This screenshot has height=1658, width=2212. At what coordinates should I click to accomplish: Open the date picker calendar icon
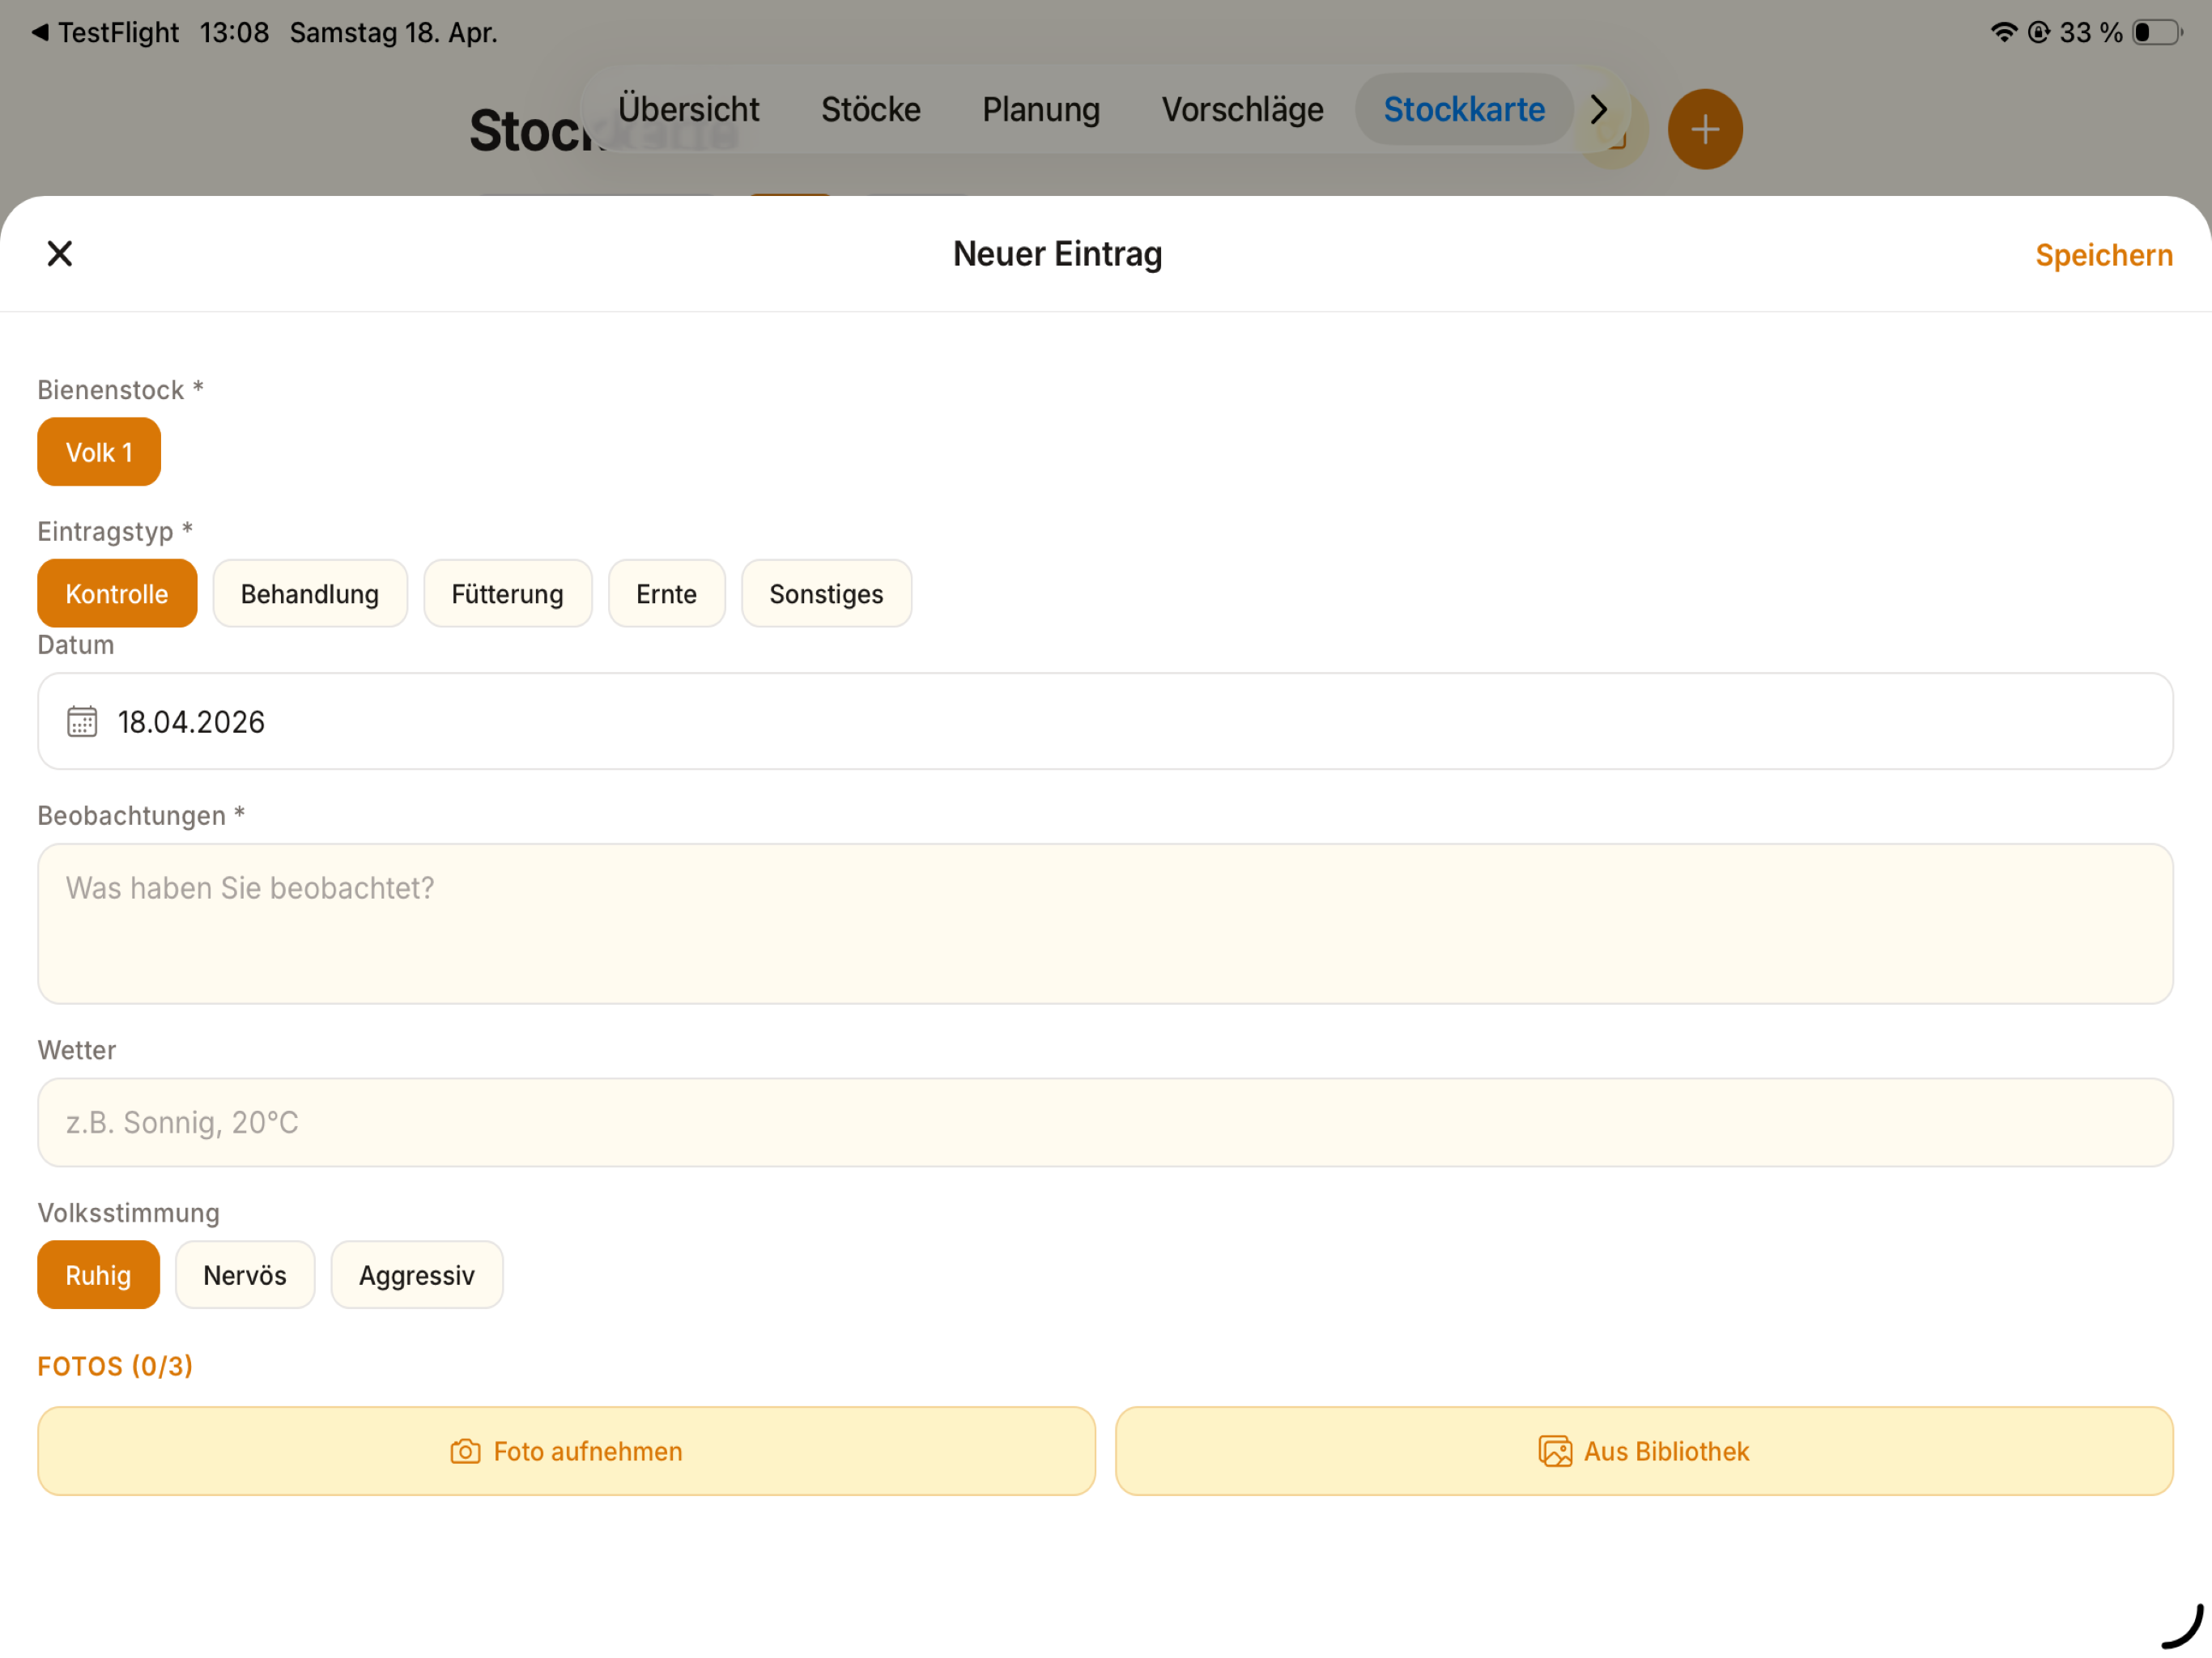click(x=82, y=721)
